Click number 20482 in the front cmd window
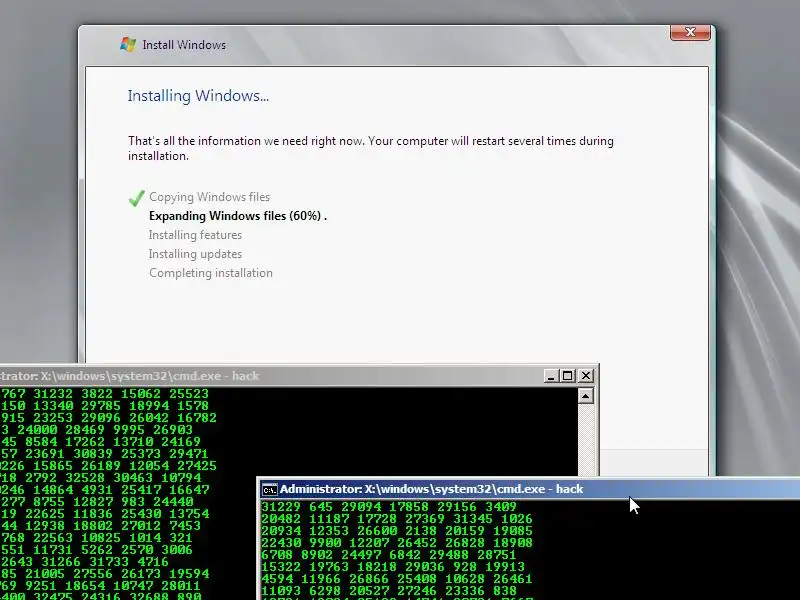This screenshot has height=600, width=800. [281, 519]
